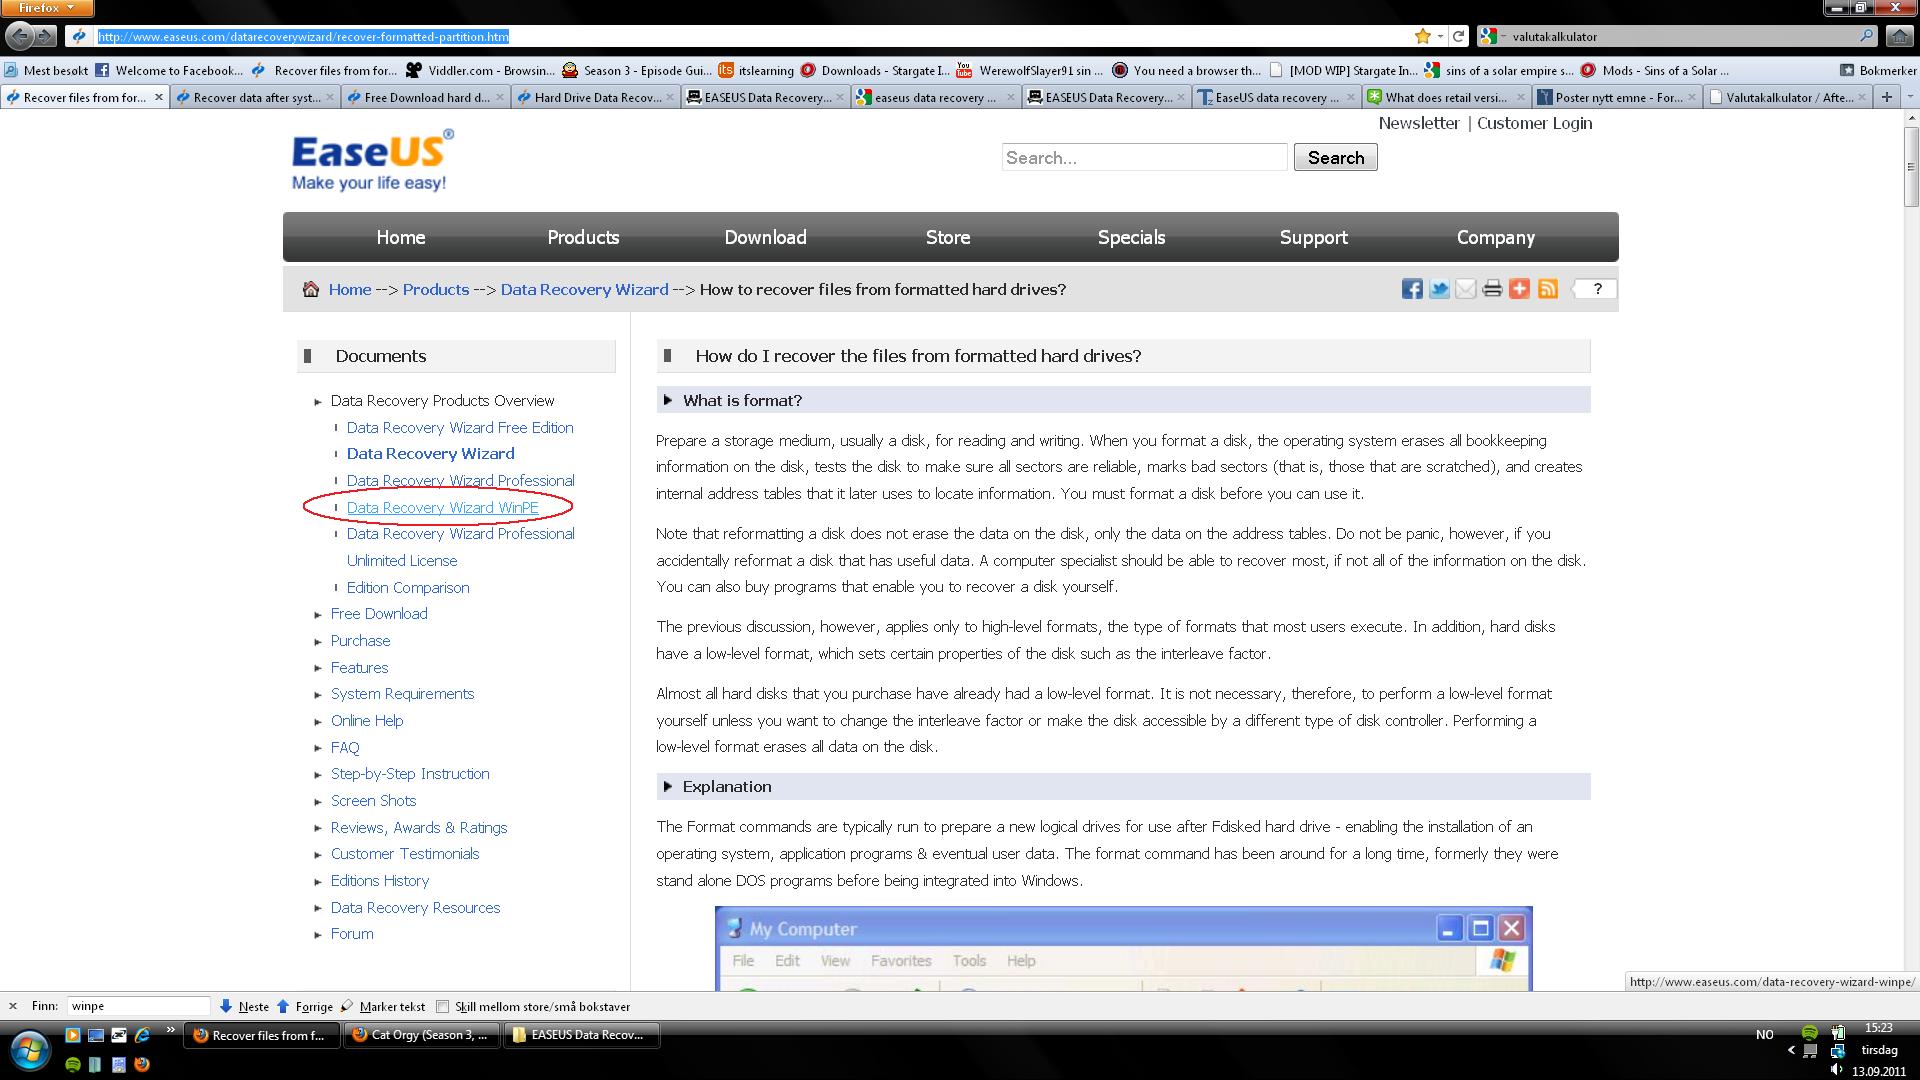Open the Store navigation menu
This screenshot has width=1920, height=1080.
tap(948, 237)
